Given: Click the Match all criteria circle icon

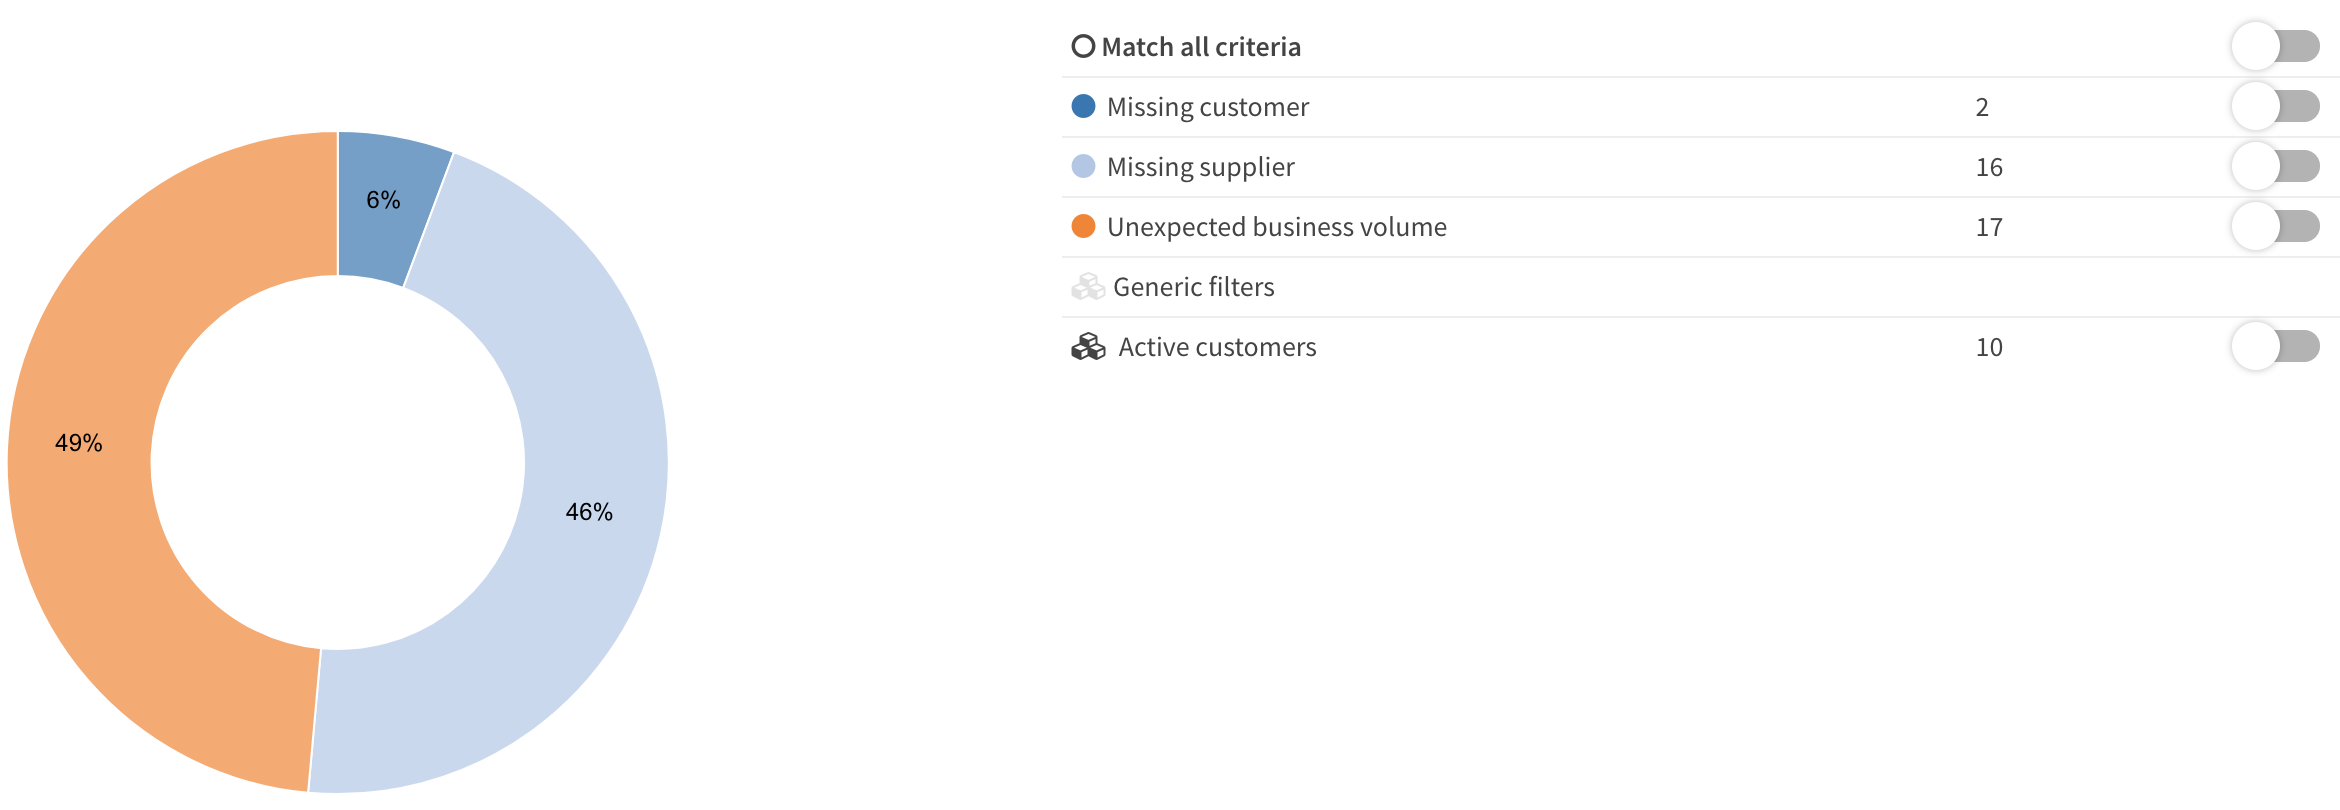Looking at the screenshot, I should coord(1083,47).
